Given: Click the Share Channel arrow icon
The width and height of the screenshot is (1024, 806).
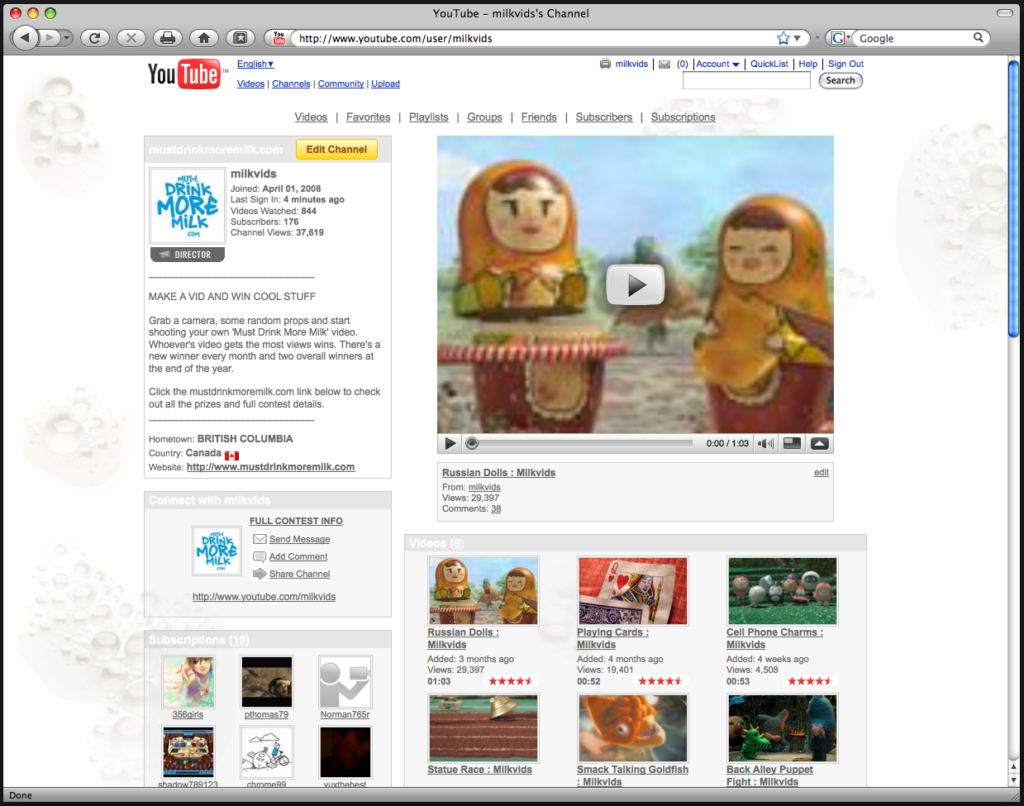Looking at the screenshot, I should (259, 573).
